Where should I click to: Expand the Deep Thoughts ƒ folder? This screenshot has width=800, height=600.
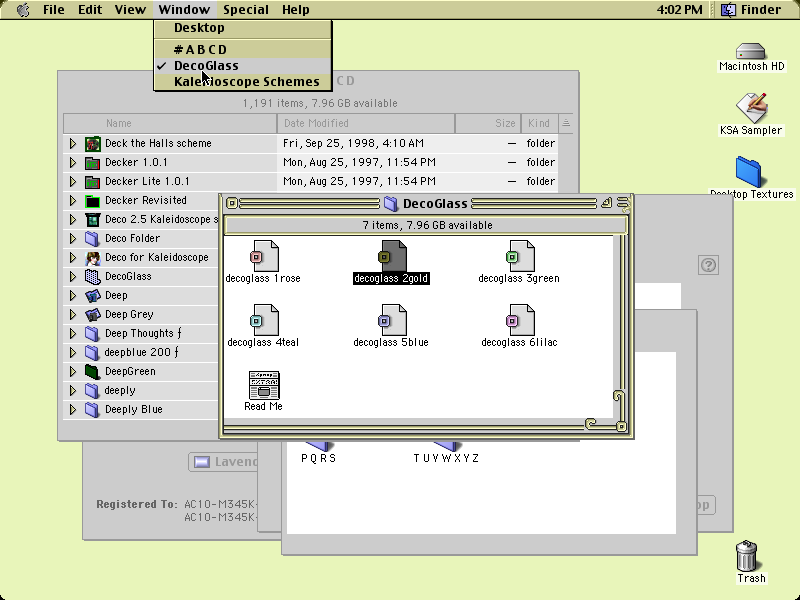pyautogui.click(x=73, y=334)
